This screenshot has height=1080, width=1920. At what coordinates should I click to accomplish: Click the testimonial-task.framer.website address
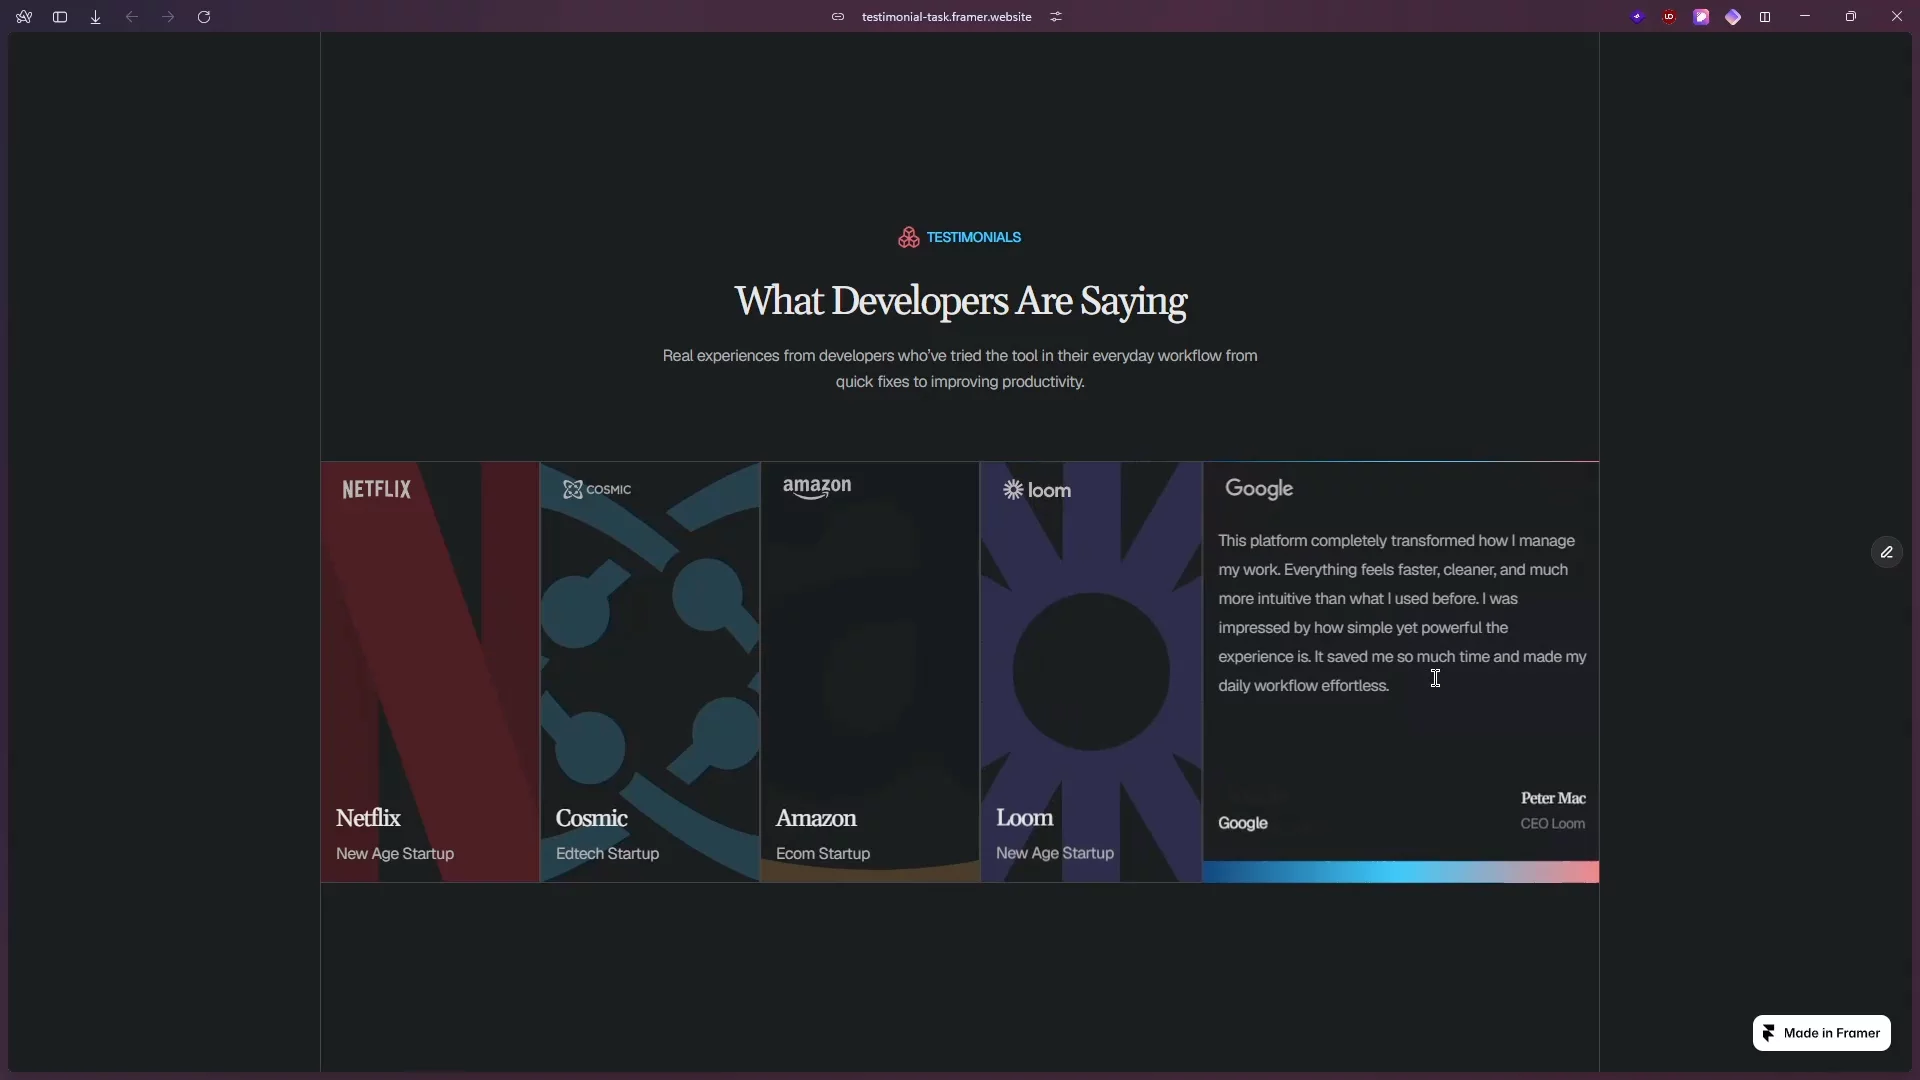[946, 17]
